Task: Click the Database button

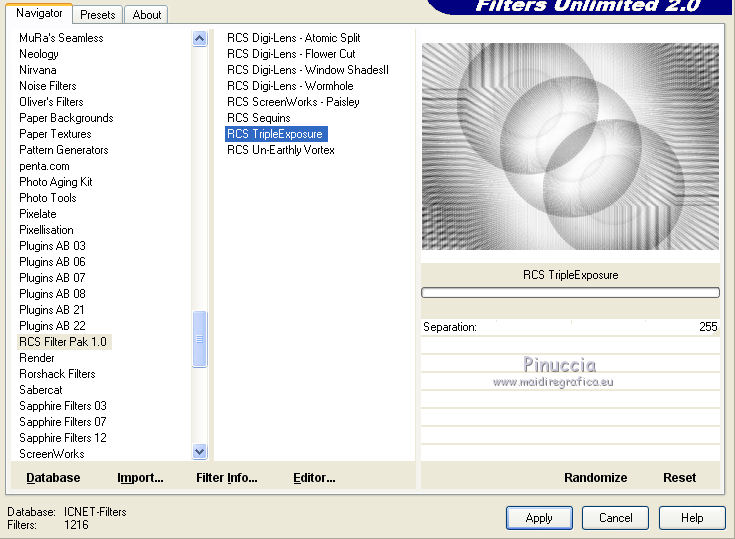Action: point(53,478)
